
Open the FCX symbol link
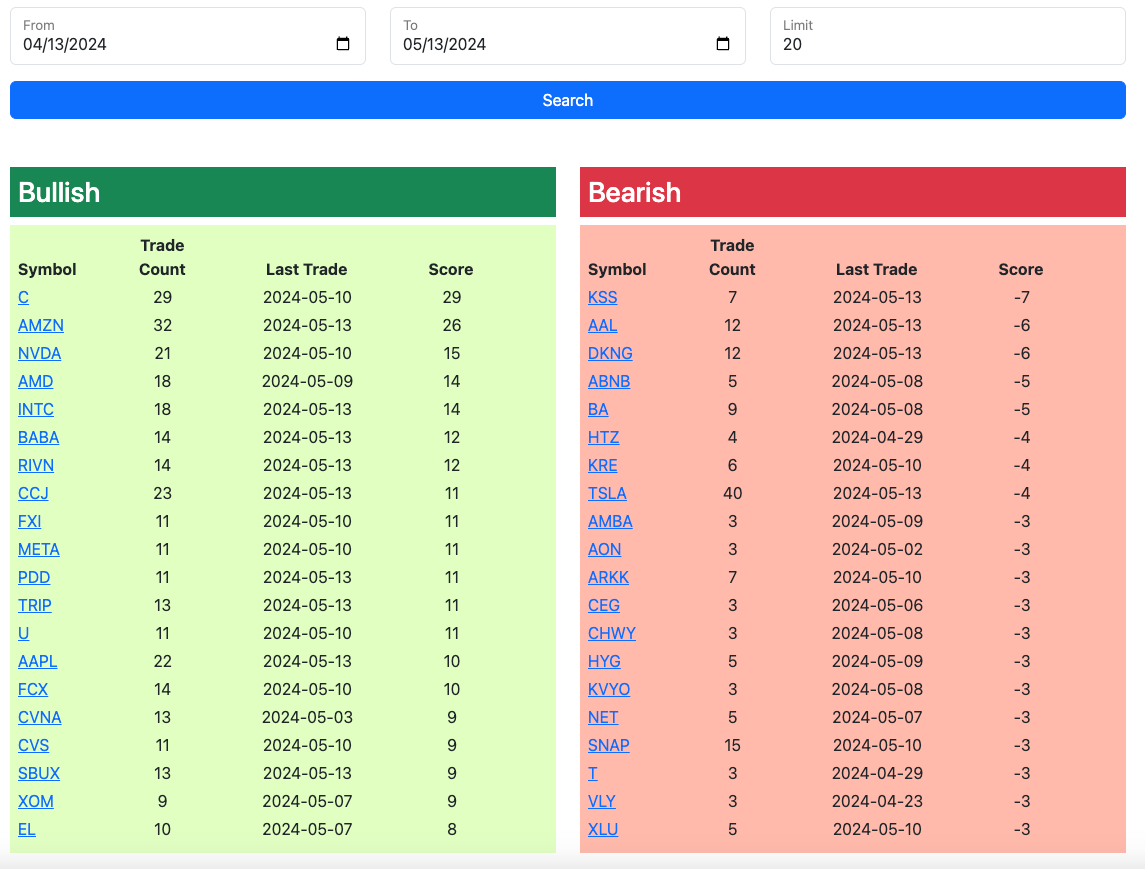[33, 689]
